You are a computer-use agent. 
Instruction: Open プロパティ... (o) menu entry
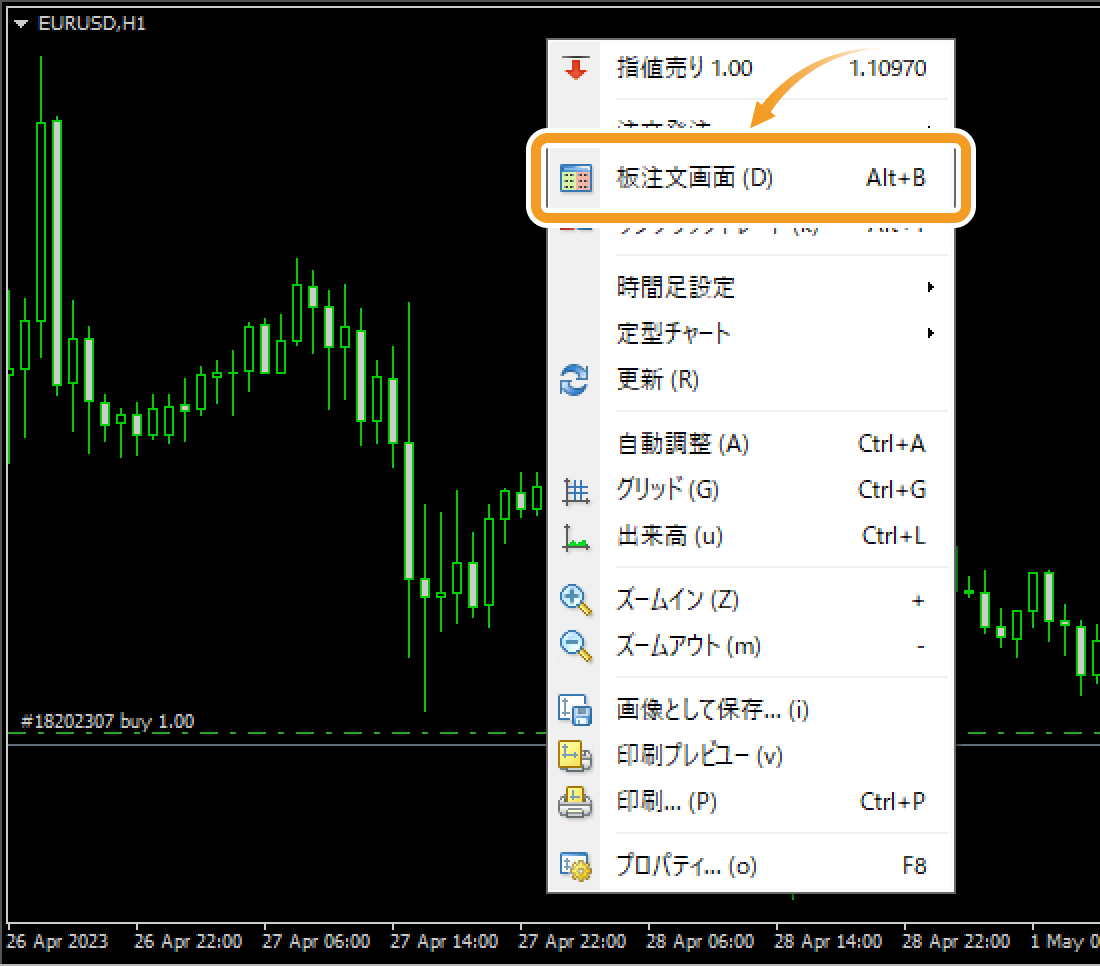[751, 866]
